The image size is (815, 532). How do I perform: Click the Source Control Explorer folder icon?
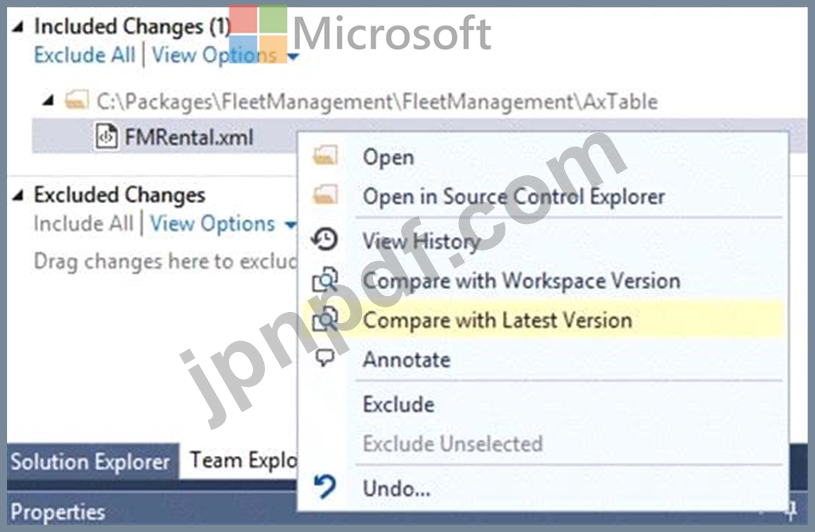point(325,196)
